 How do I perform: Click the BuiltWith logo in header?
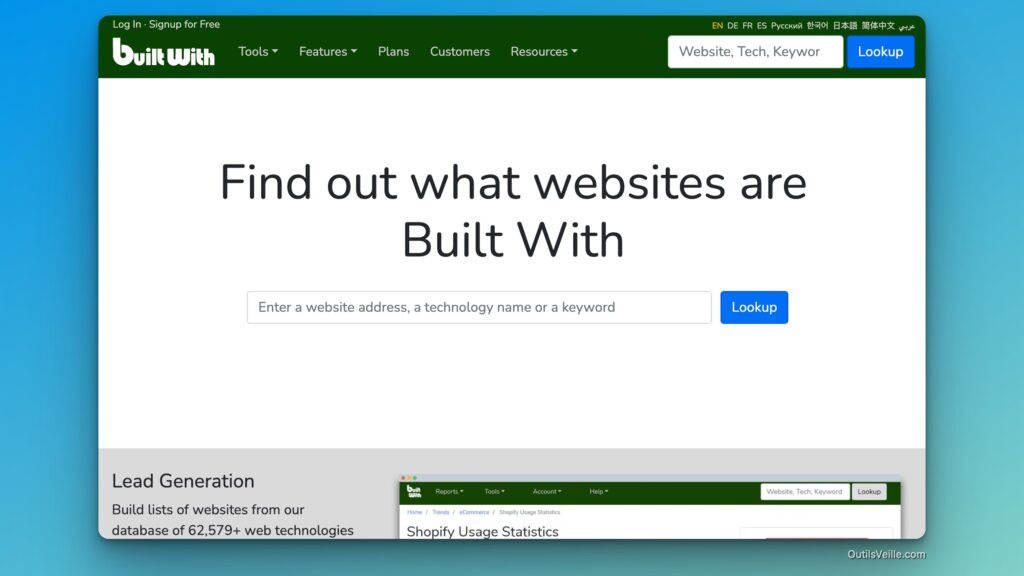(x=163, y=52)
